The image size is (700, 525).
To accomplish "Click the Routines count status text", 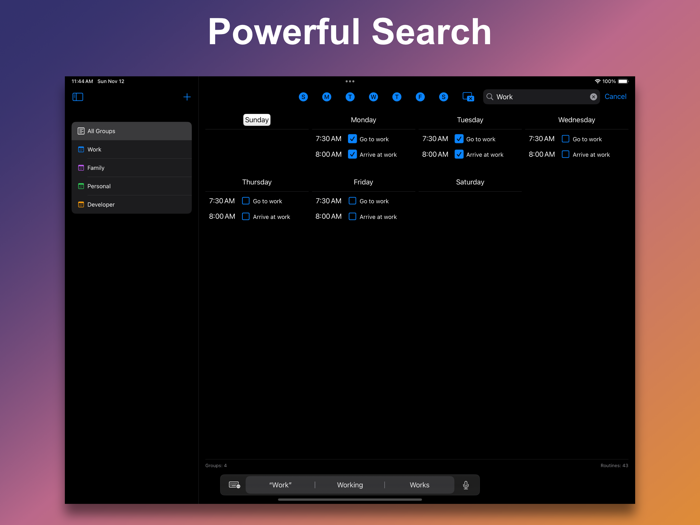I will coord(614,466).
